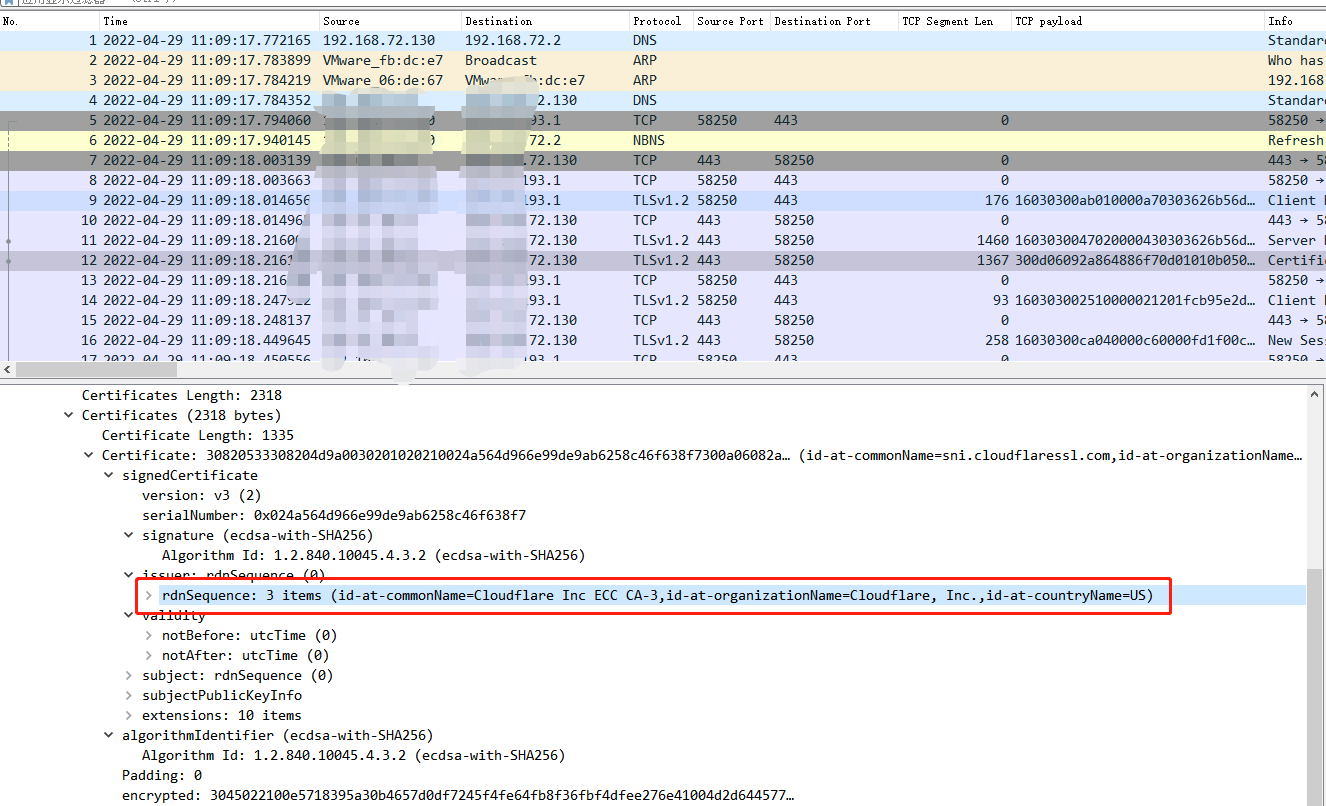
Task: Collapse the algorithmIdentifier (ecdsa-with-SHA256) node
Action: pos(109,736)
